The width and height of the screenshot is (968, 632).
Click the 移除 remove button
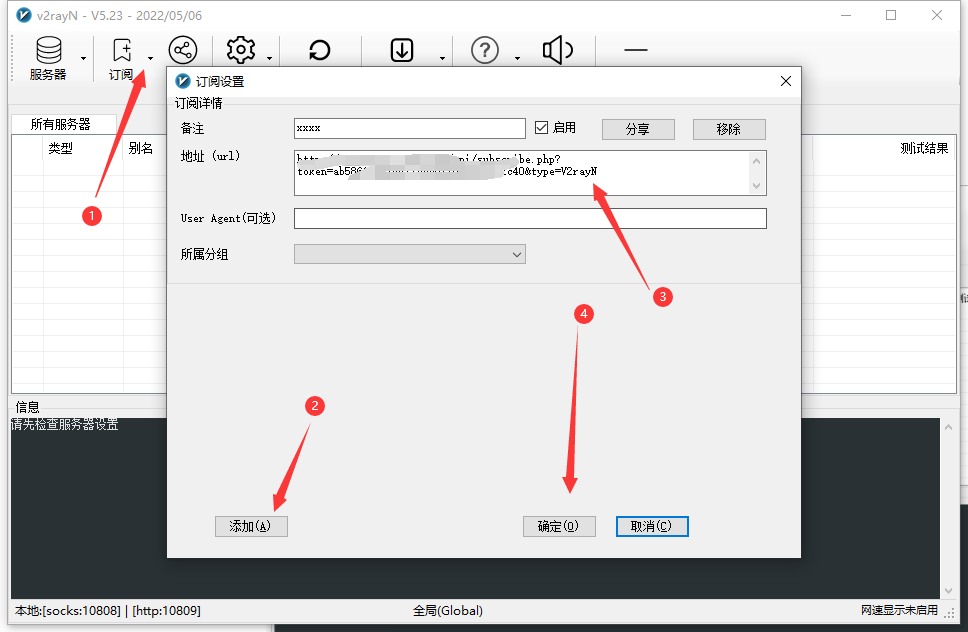click(728, 129)
